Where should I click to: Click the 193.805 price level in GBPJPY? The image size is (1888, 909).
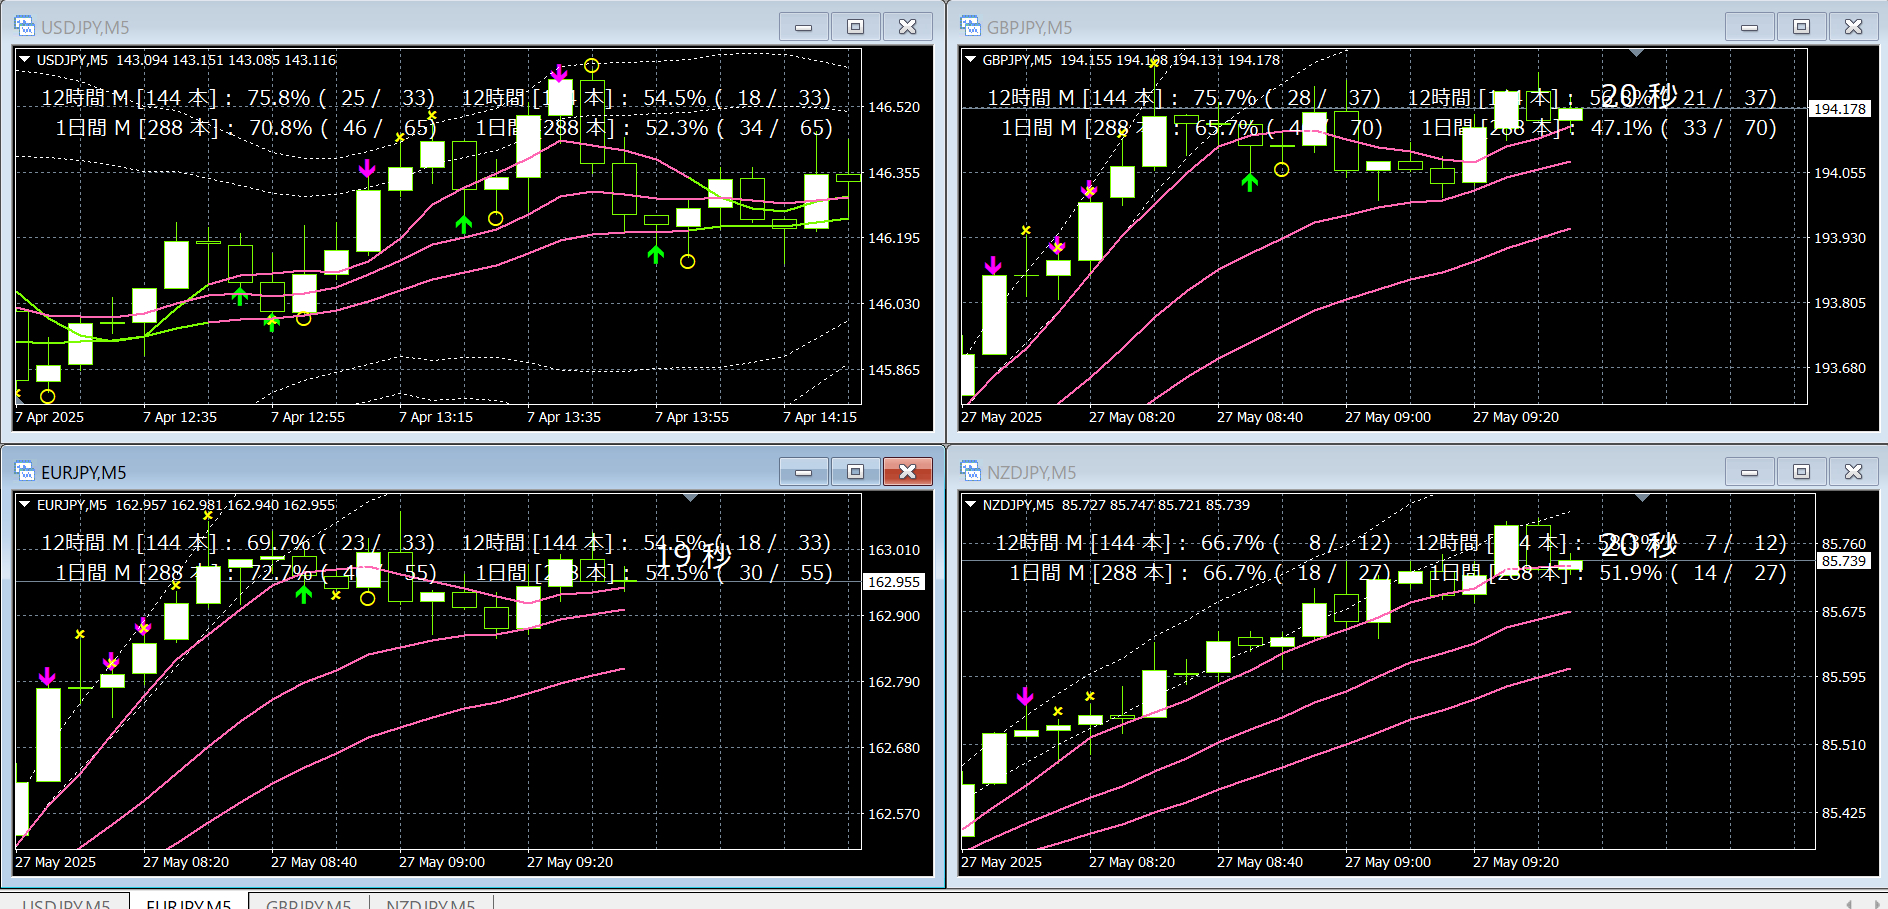coord(1840,303)
